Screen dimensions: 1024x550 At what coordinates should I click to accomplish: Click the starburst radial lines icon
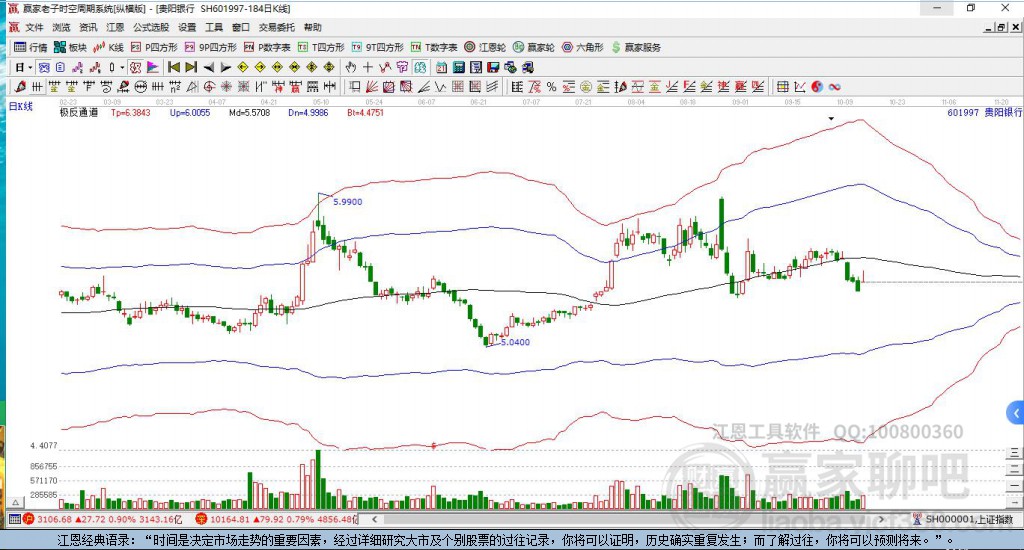tap(226, 87)
